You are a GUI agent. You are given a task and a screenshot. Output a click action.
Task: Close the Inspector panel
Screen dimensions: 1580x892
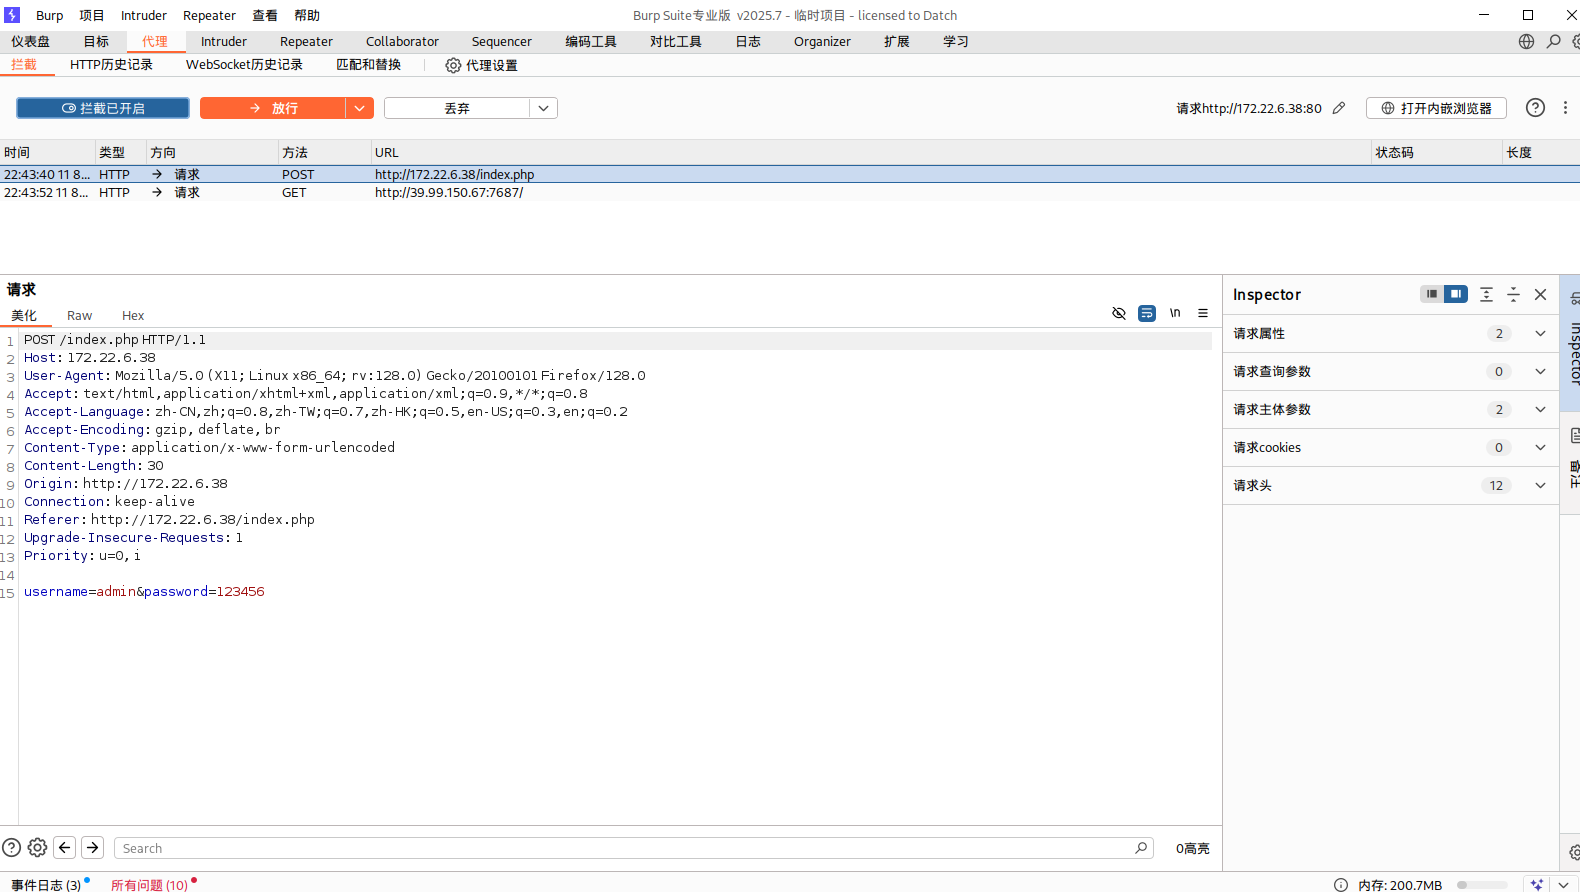pos(1540,294)
